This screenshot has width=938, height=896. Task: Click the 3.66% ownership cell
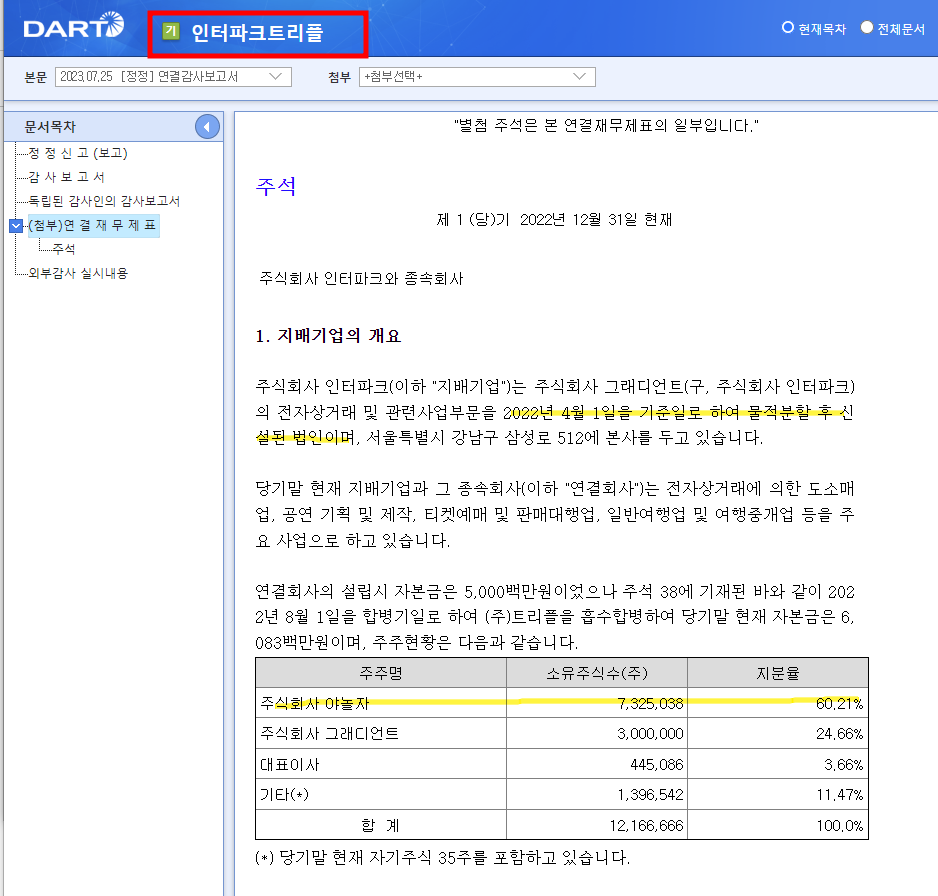click(x=778, y=764)
